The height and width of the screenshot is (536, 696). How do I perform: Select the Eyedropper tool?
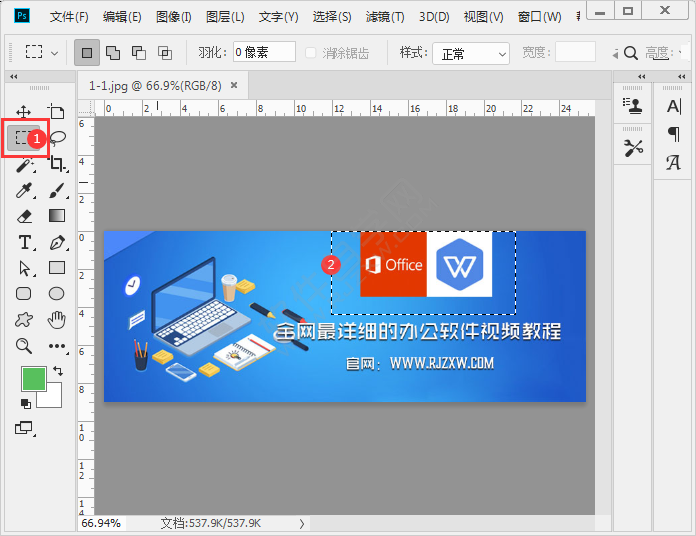coord(24,190)
